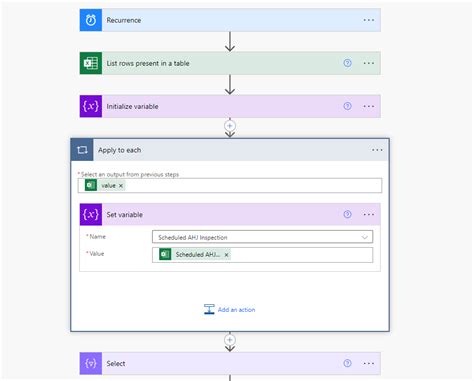This screenshot has width=474, height=381.
Task: Click the Set variable purple icon
Action: tap(91, 214)
